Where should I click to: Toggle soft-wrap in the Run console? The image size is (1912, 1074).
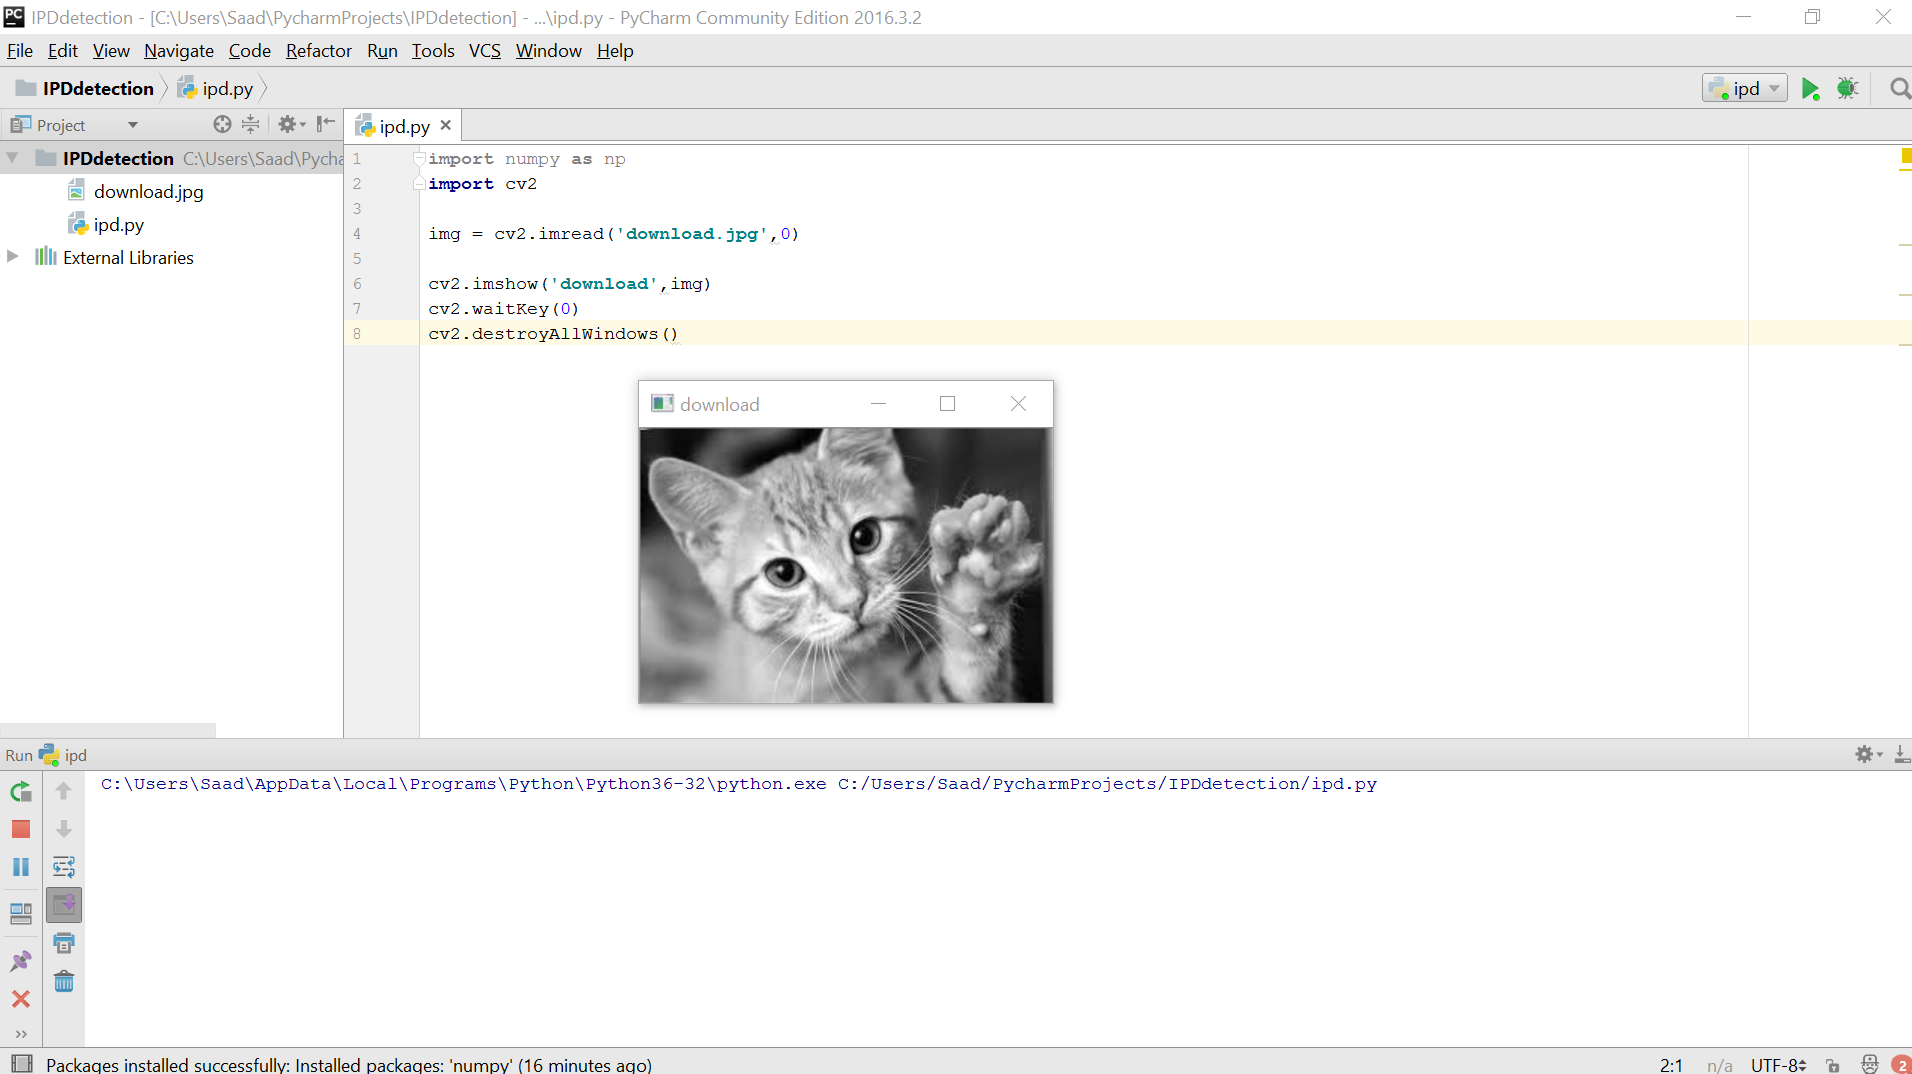pos(64,867)
